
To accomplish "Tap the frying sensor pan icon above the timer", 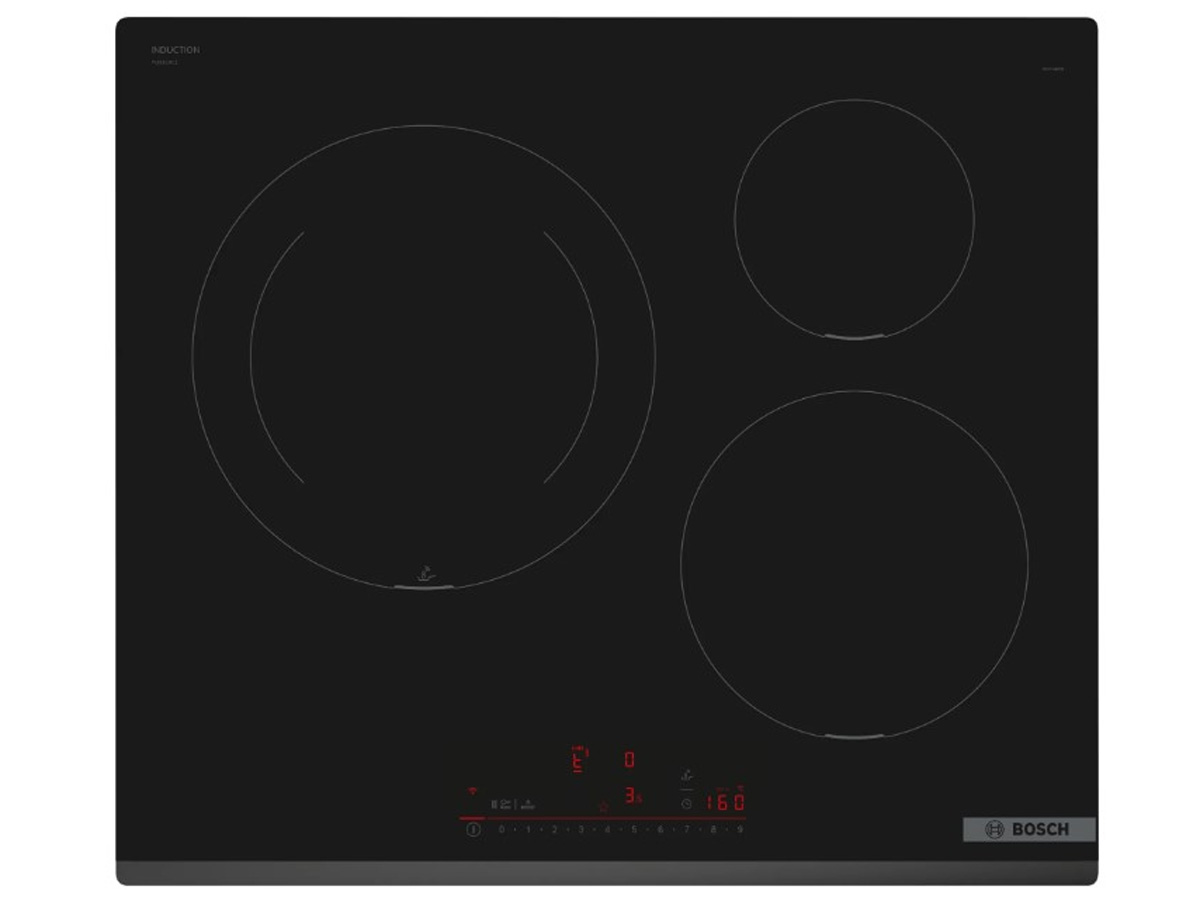I will point(686,775).
